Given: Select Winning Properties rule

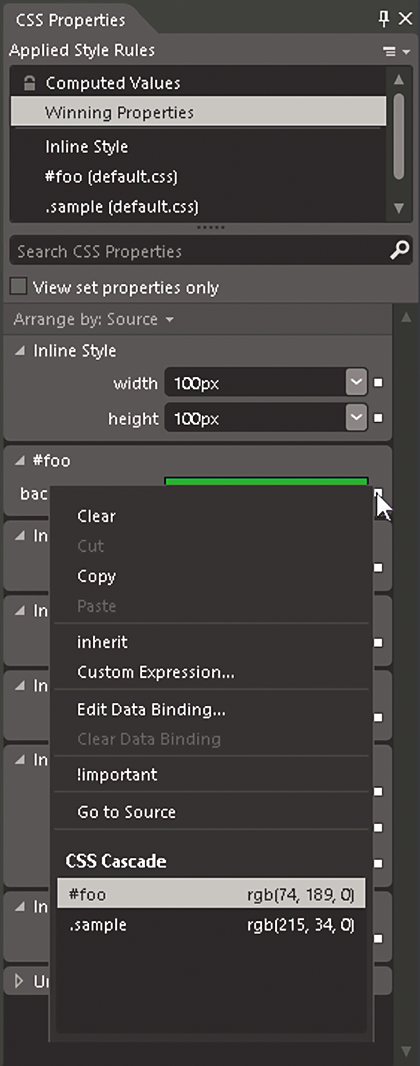Looking at the screenshot, I should [198, 112].
